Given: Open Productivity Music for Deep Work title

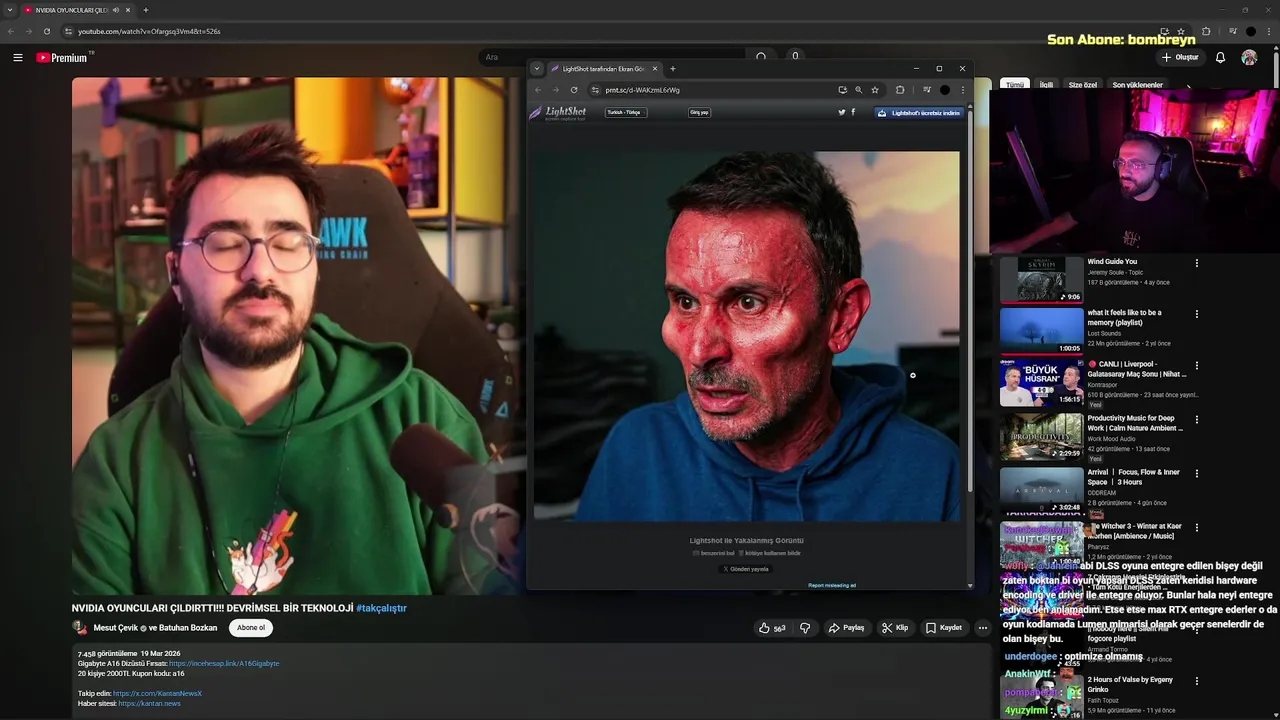Looking at the screenshot, I should coord(1135,423).
